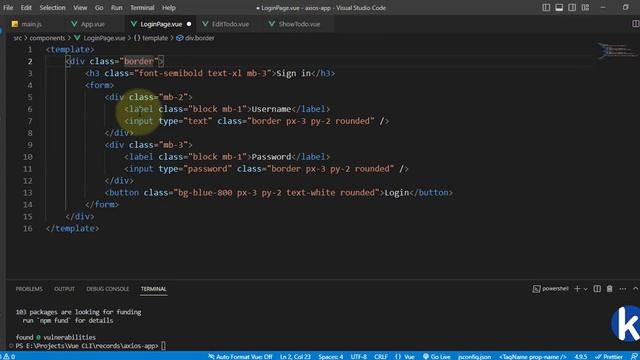Click the 4.9.5 version status item
The image size is (640, 360).
tap(580, 356)
